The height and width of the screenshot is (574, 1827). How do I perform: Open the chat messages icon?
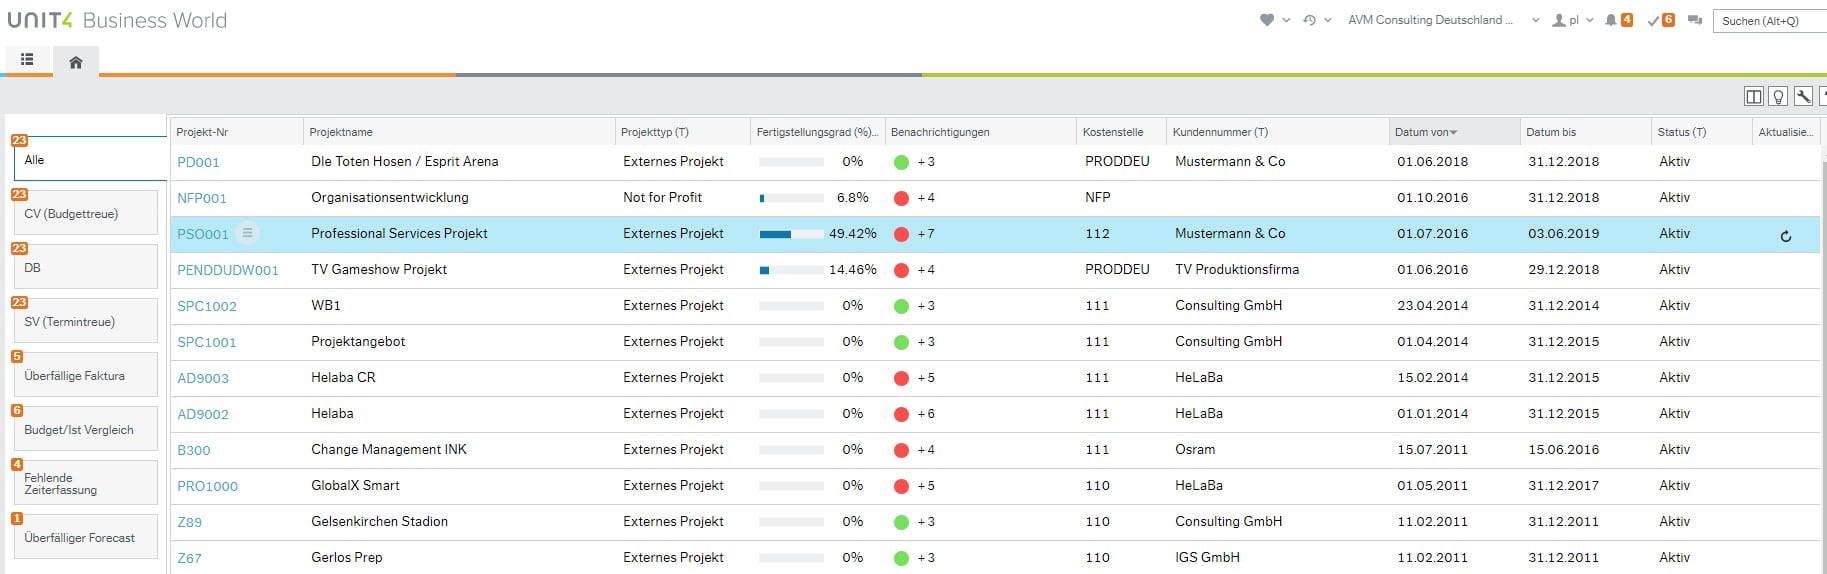1694,20
